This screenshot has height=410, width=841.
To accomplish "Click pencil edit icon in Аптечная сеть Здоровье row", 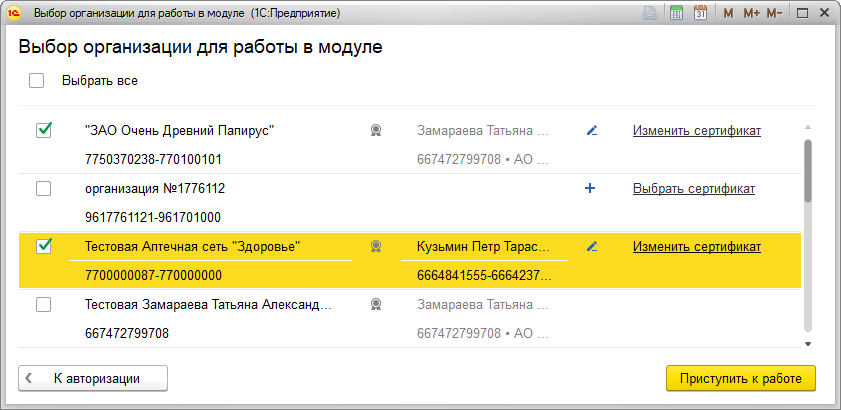I will pos(591,246).
